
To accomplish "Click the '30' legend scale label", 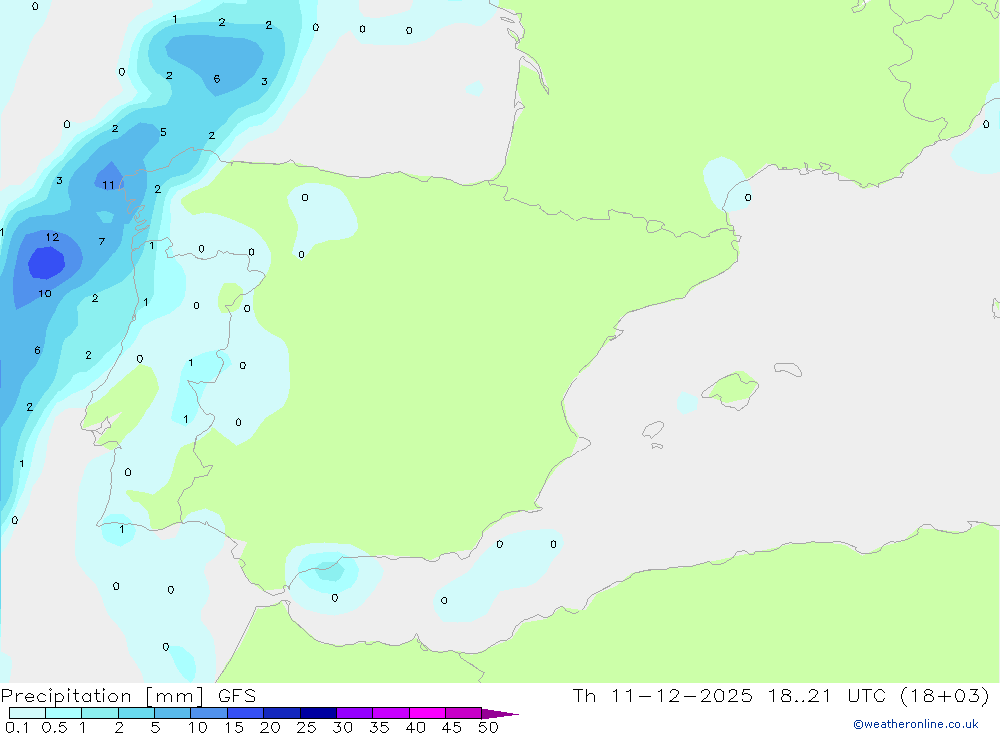I will [343, 727].
